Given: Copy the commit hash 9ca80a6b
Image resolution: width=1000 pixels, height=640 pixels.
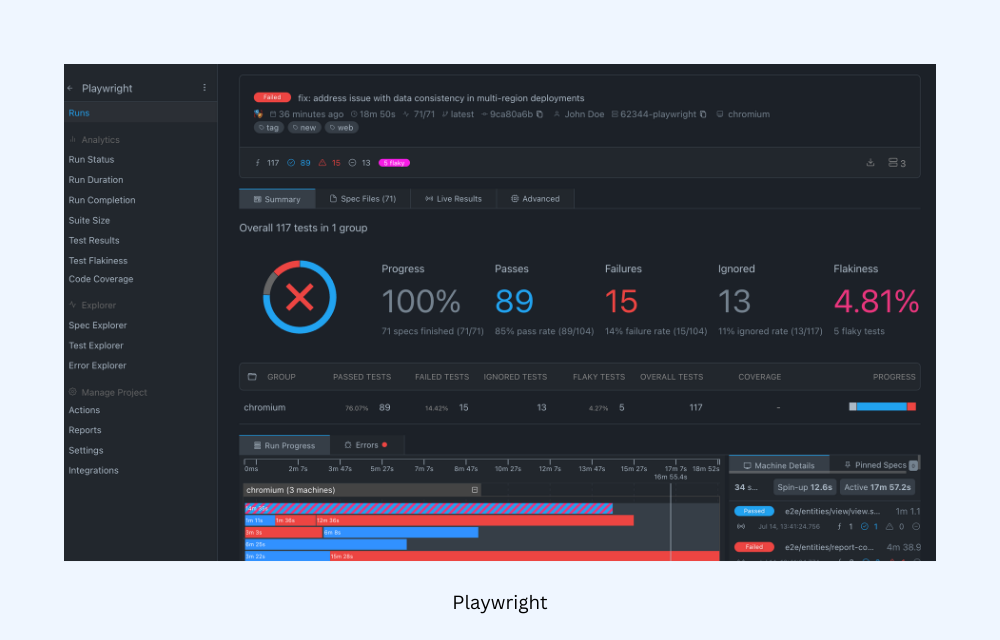Looking at the screenshot, I should (540, 114).
